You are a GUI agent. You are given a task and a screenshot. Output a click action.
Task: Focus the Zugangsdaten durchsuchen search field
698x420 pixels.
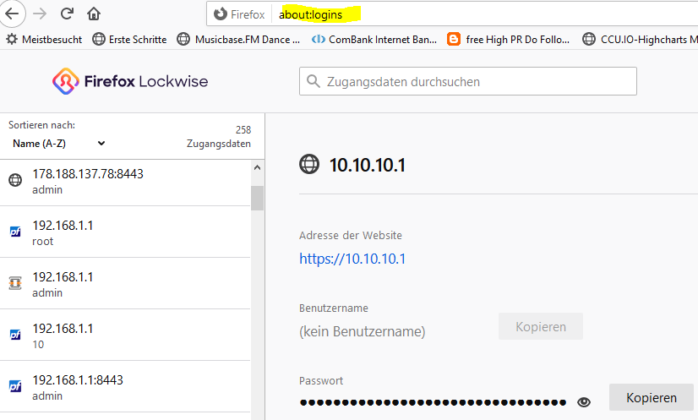click(468, 82)
